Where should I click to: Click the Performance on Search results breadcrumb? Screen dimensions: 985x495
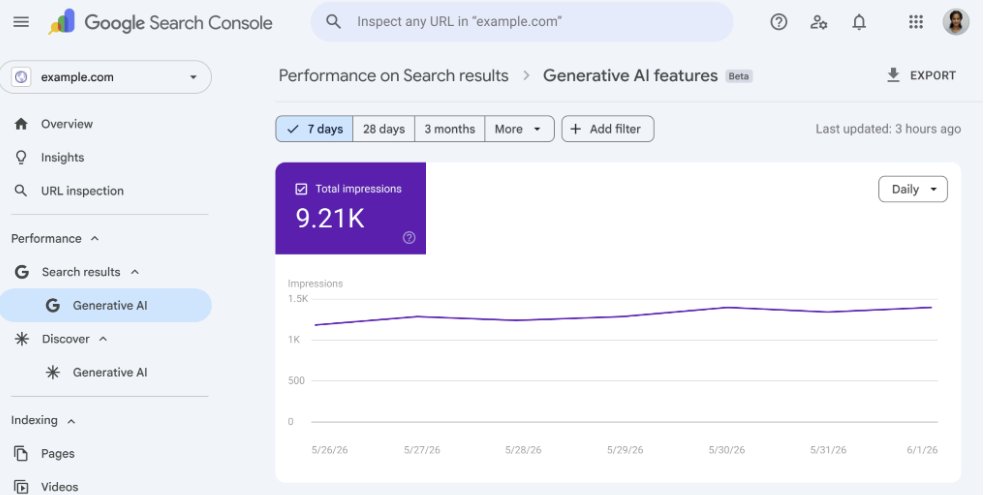pos(394,75)
